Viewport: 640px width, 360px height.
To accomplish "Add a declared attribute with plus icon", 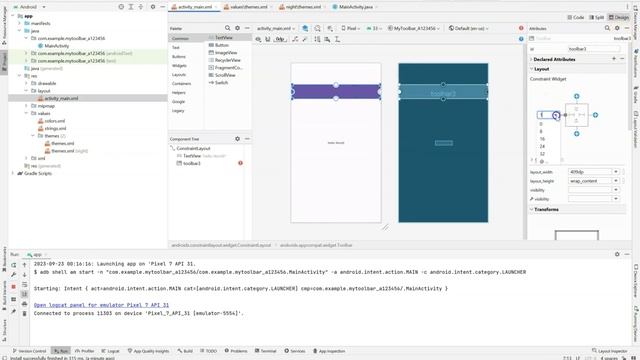I will [613, 59].
